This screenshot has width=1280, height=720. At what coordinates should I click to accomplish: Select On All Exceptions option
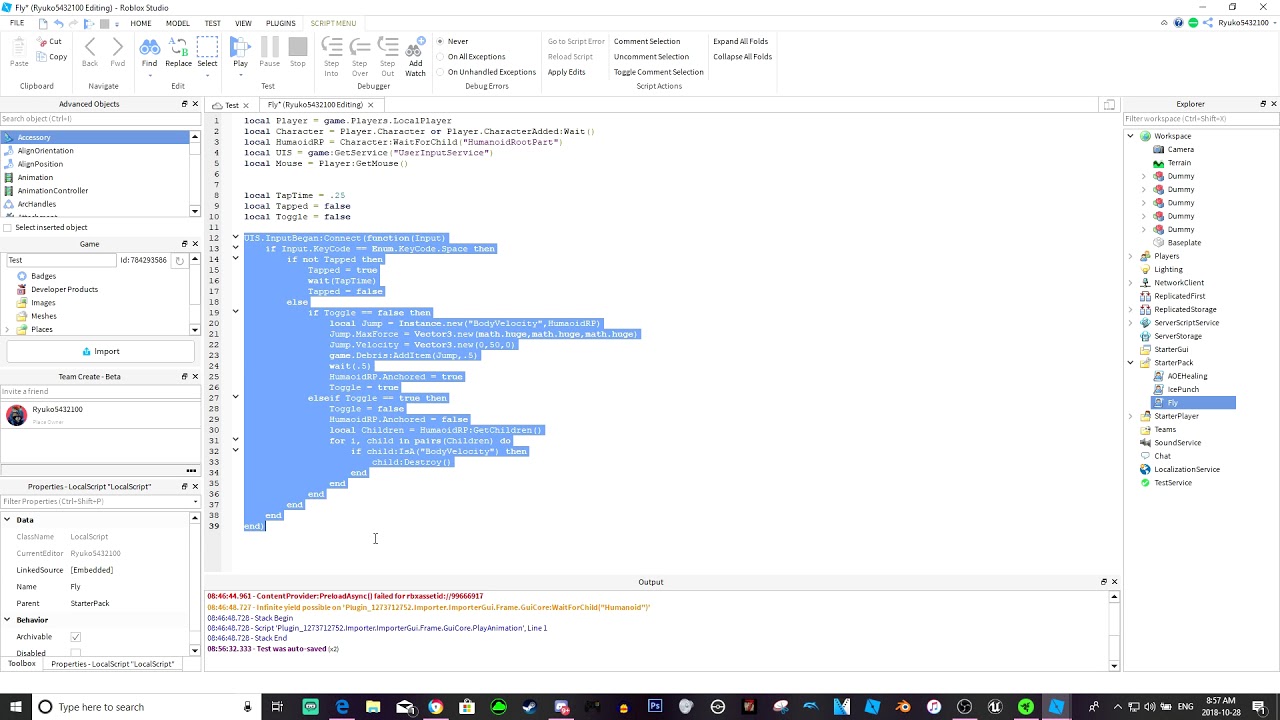coord(471,56)
